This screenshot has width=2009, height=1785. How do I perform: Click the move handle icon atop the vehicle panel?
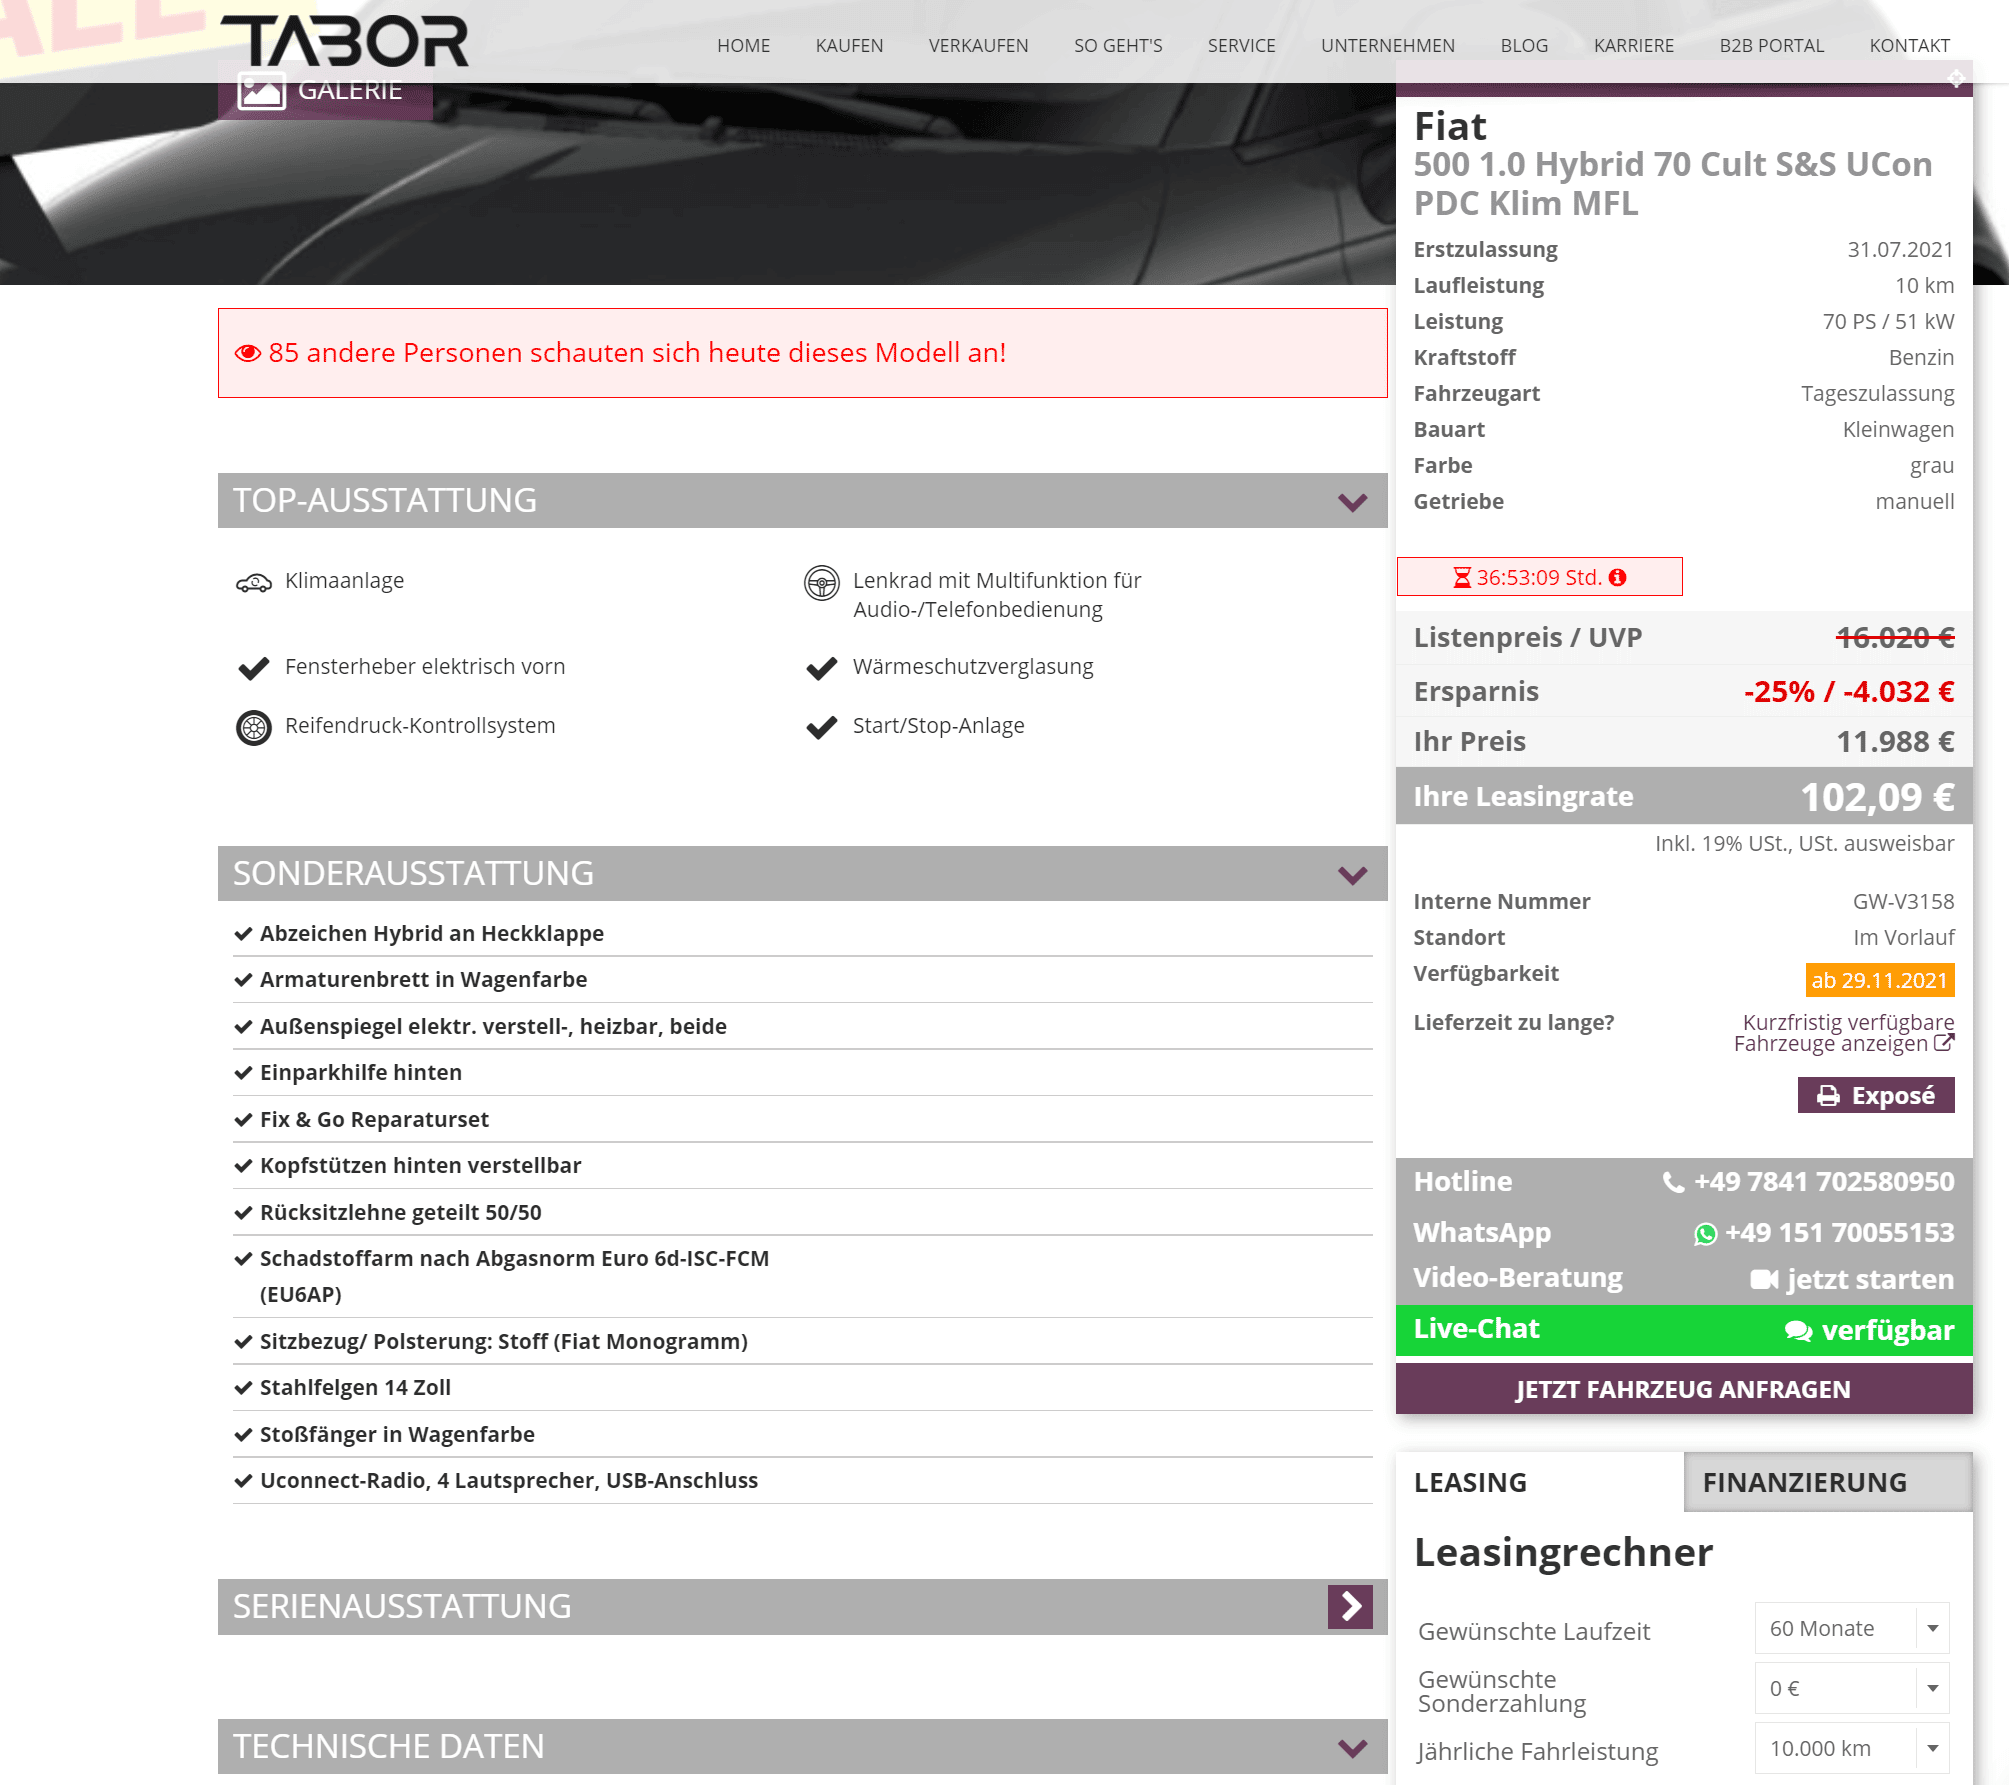click(1956, 78)
